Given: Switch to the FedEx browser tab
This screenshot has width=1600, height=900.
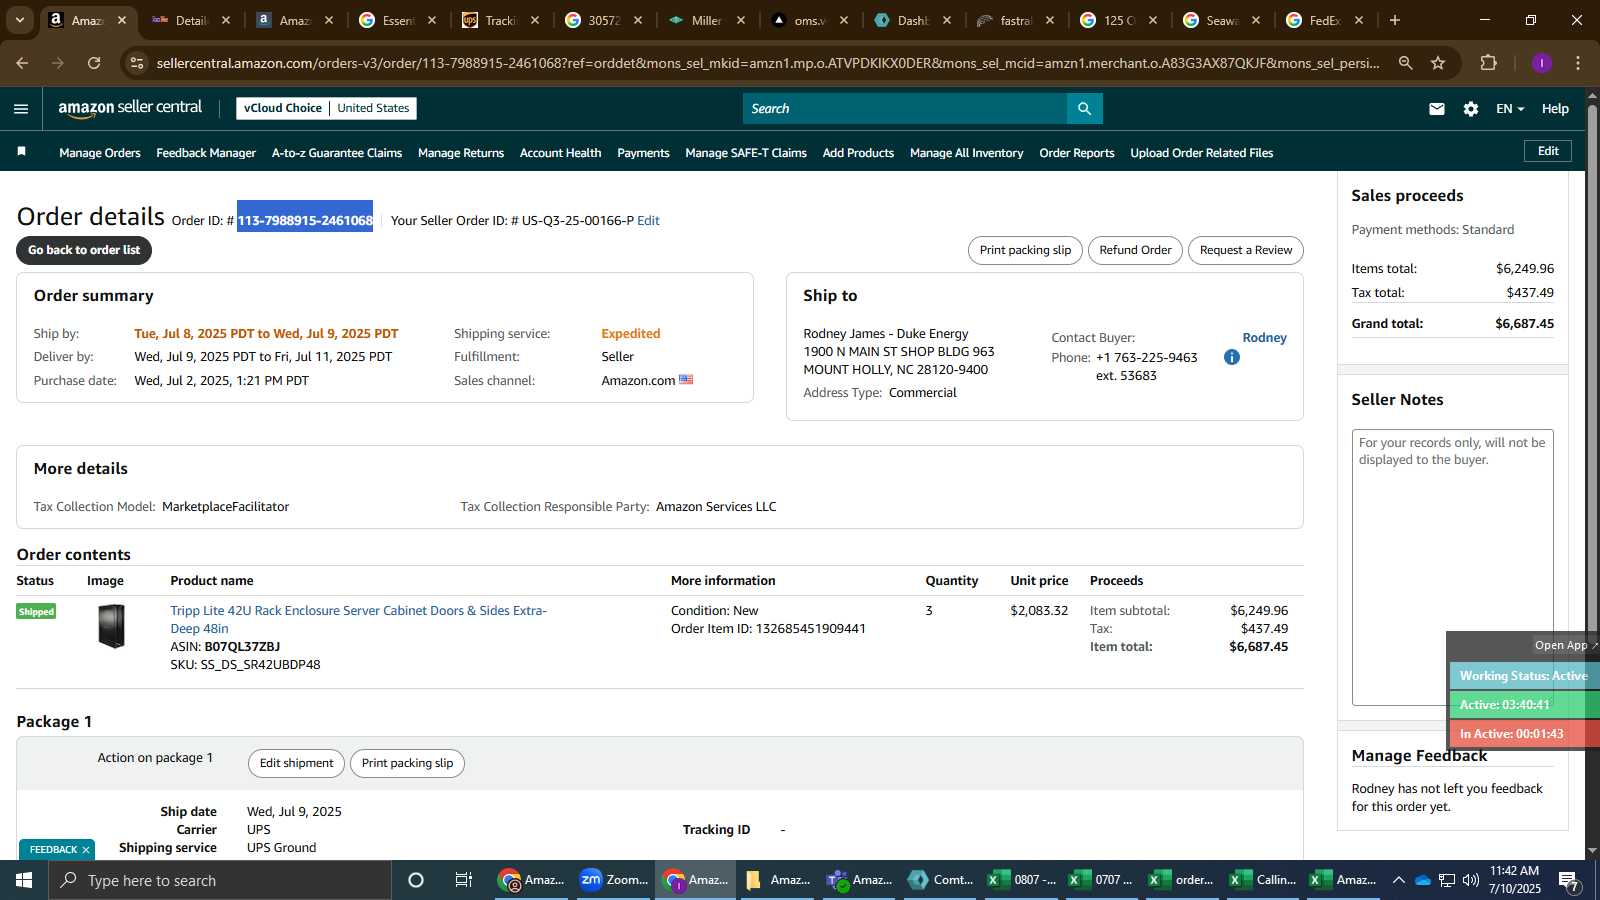Looking at the screenshot, I should pyautogui.click(x=1325, y=20).
